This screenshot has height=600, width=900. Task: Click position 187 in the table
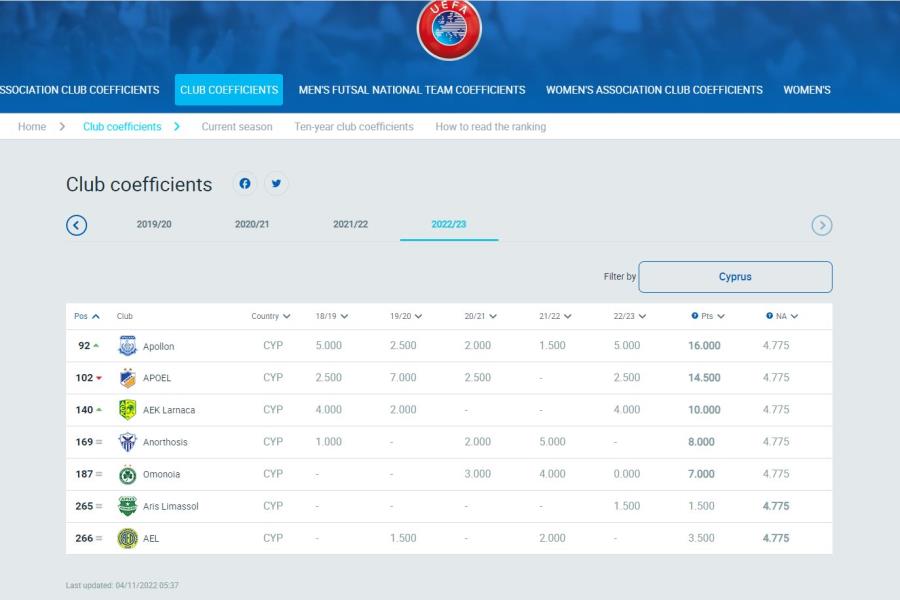(x=84, y=474)
